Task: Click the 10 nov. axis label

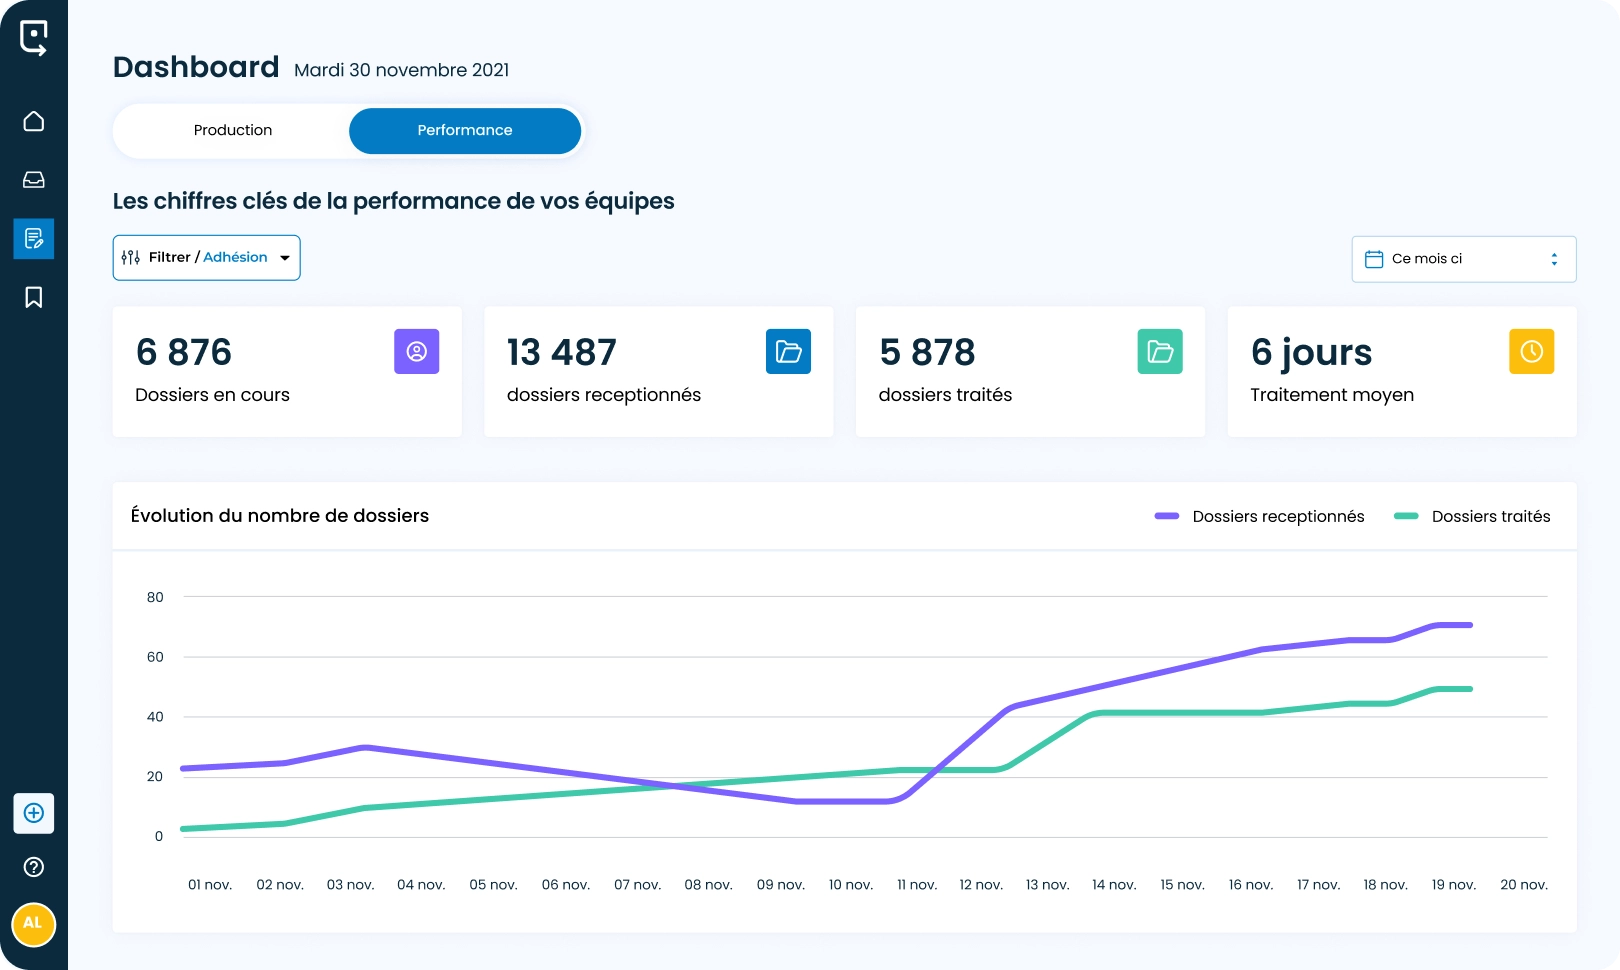Action: pos(851,885)
